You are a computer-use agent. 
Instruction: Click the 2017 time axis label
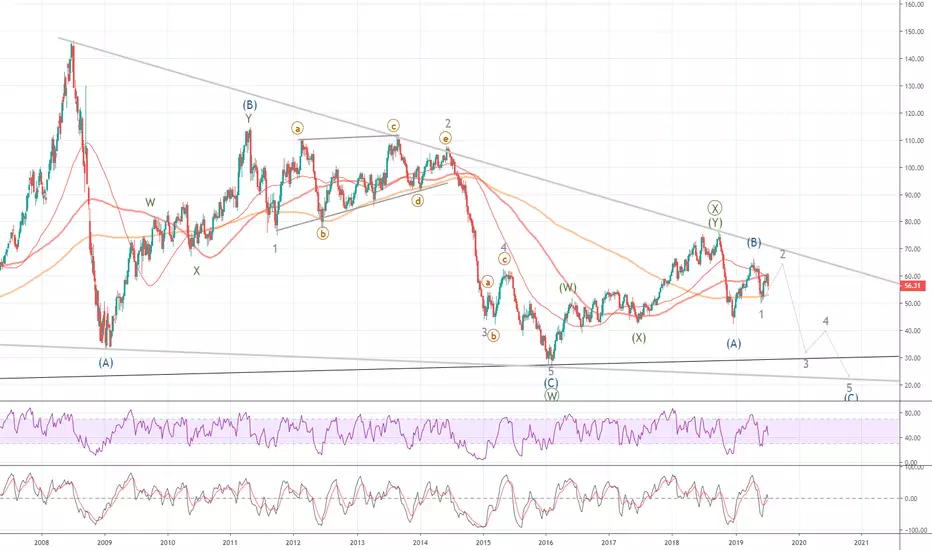tap(609, 542)
